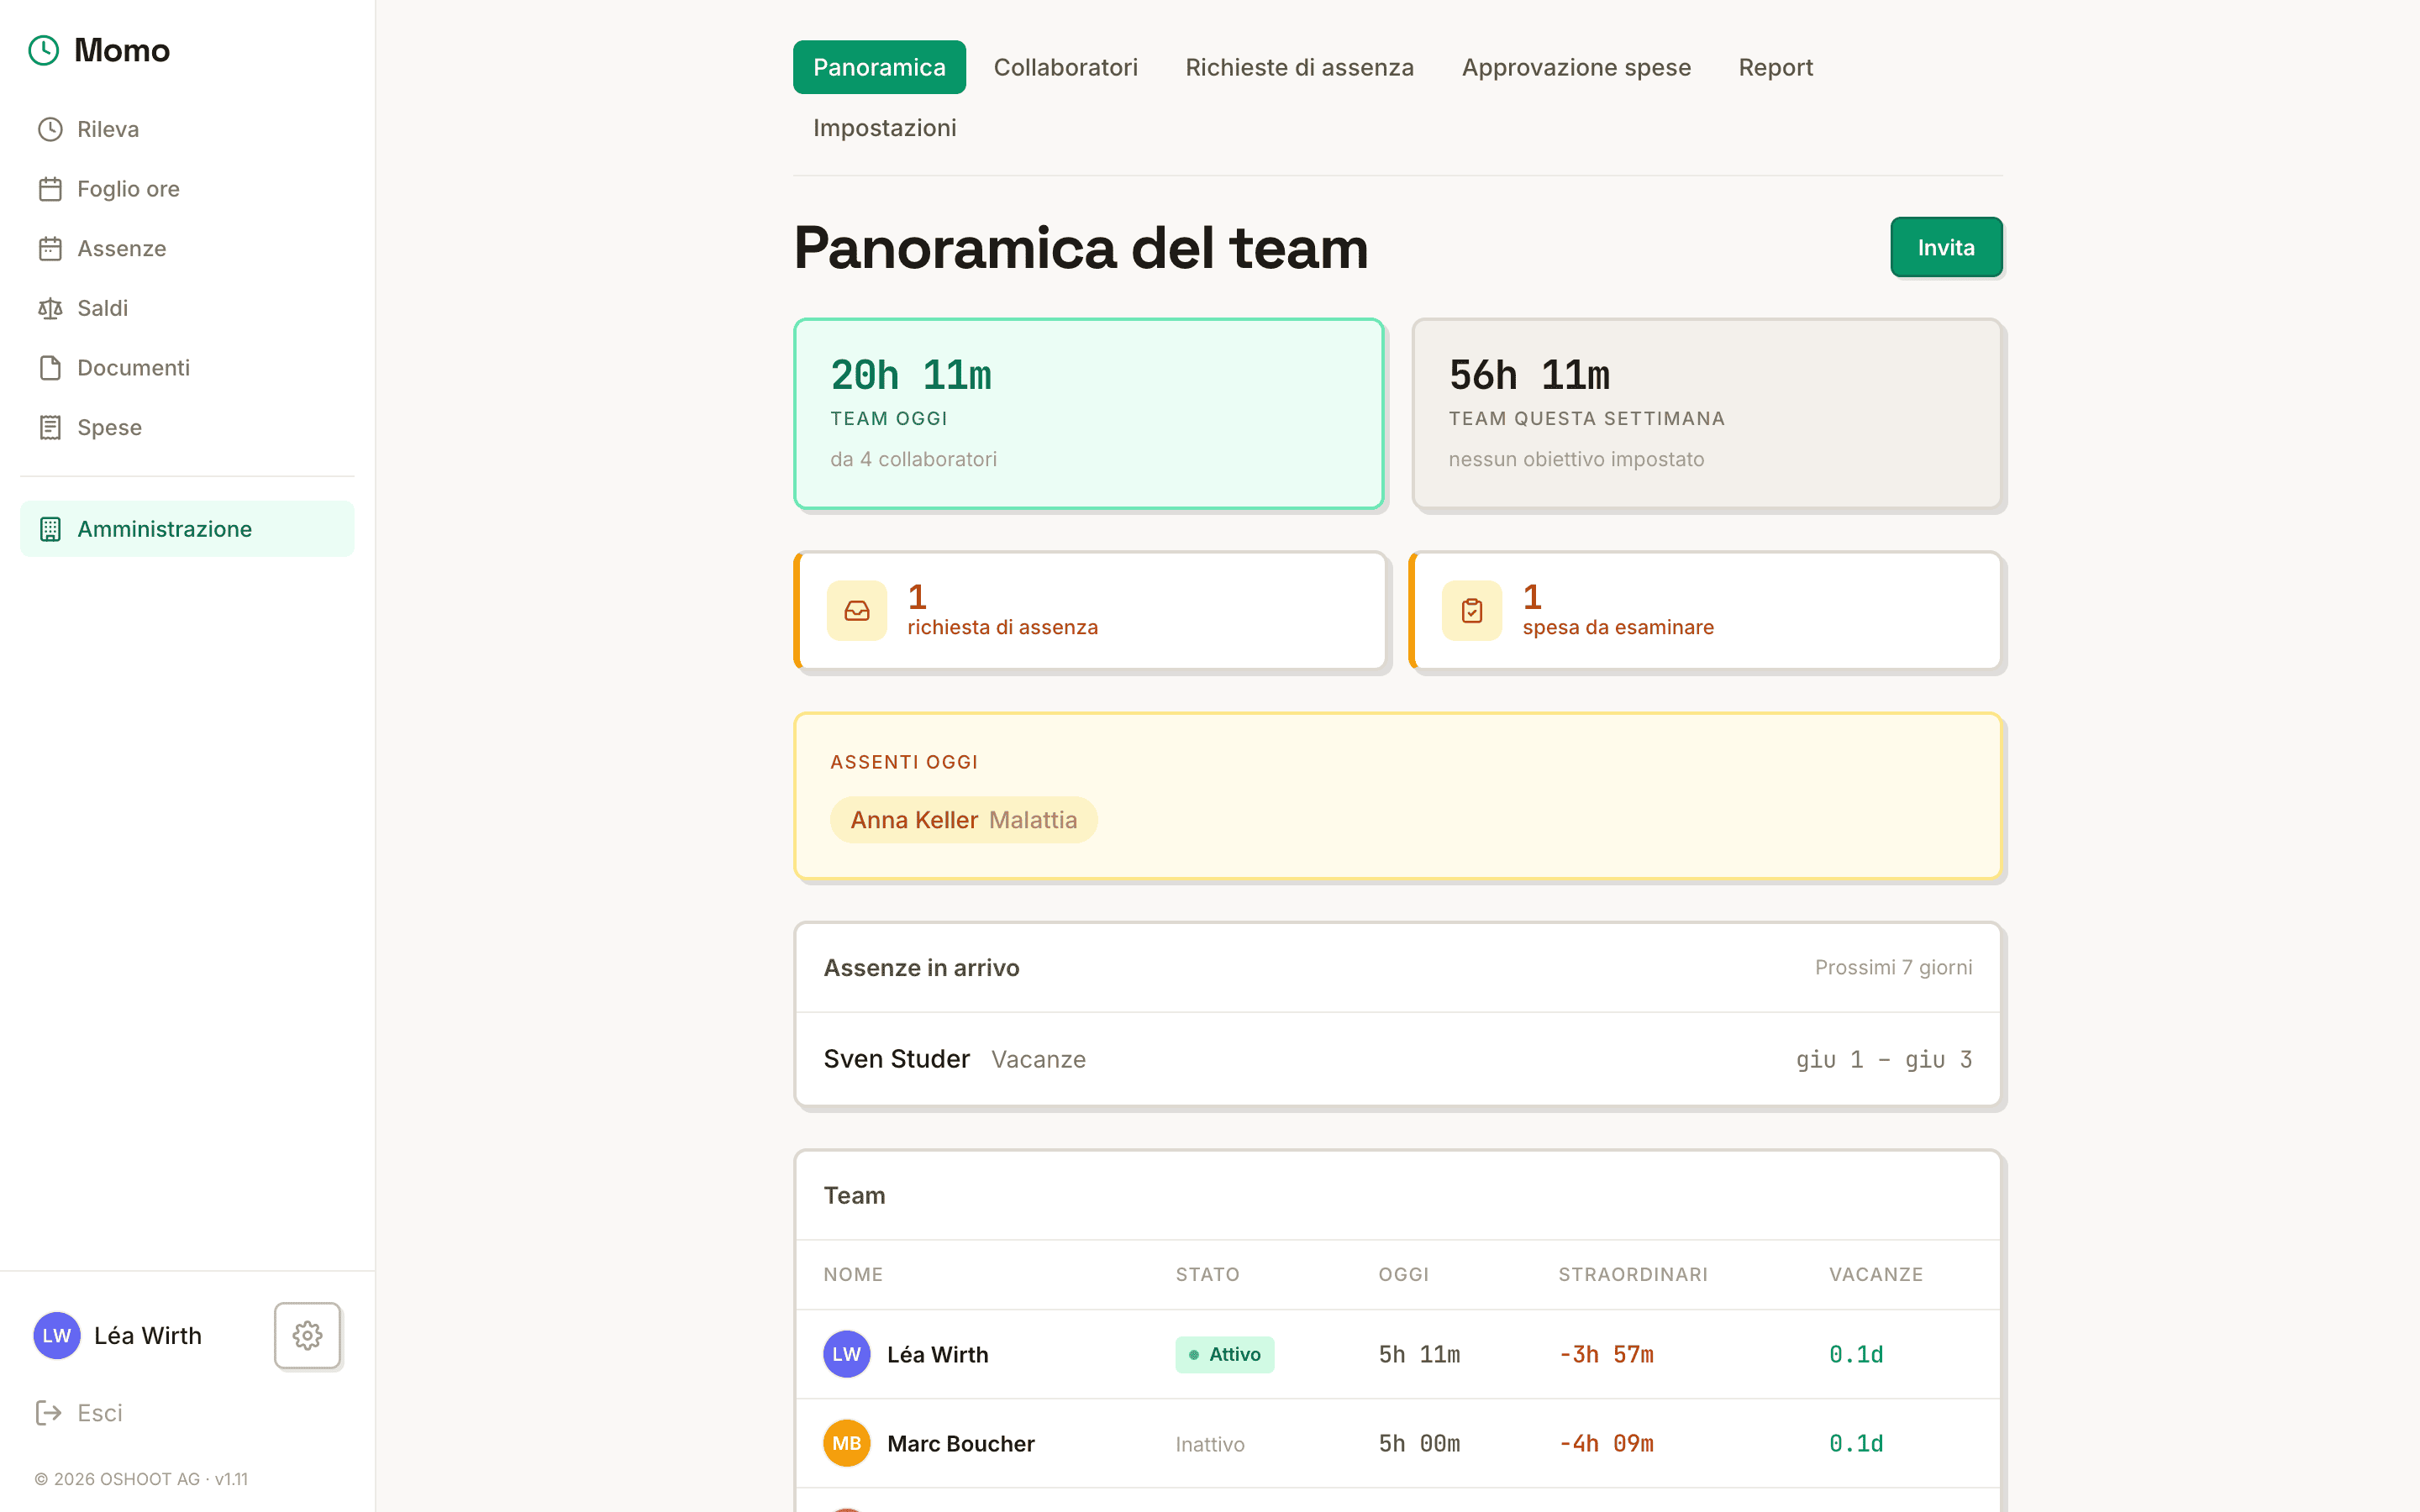2420x1512 pixels.
Task: Open Documenti in the sidebar
Action: (x=187, y=368)
